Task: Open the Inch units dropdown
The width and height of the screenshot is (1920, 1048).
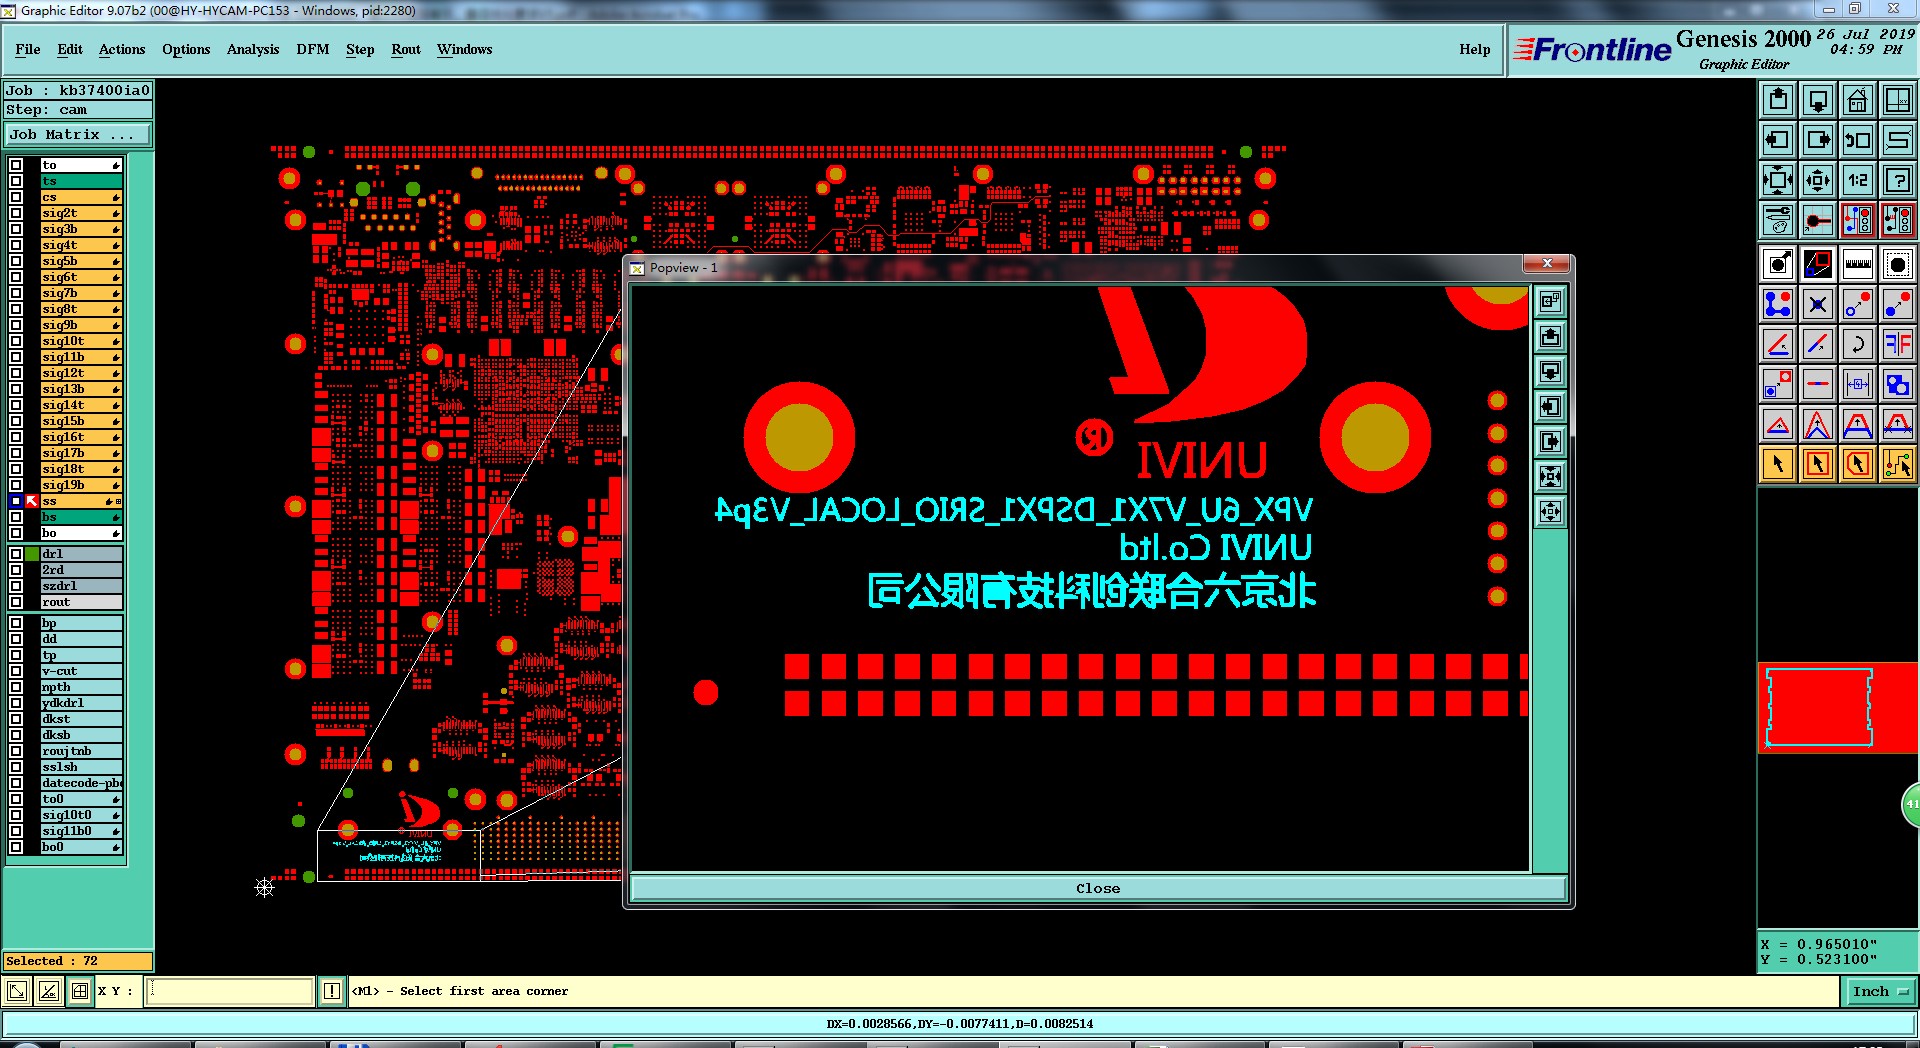Action: point(1880,991)
